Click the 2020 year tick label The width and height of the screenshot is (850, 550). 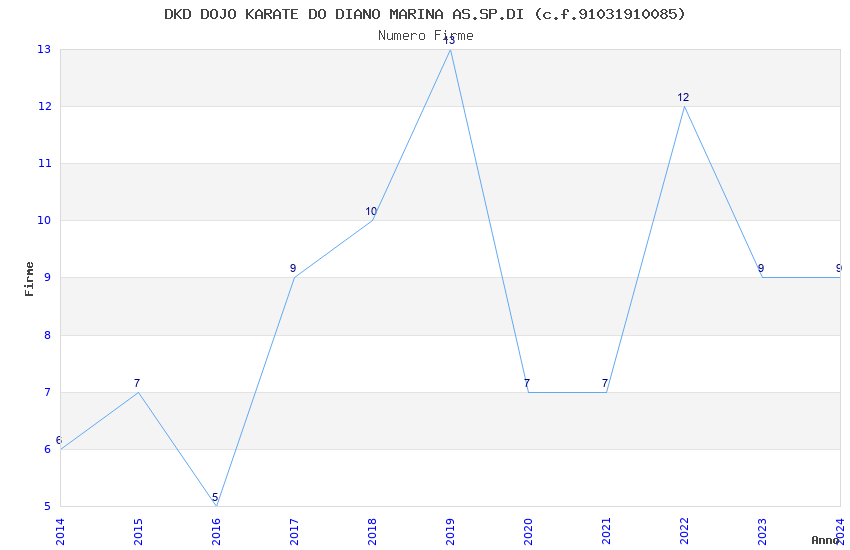pyautogui.click(x=529, y=532)
